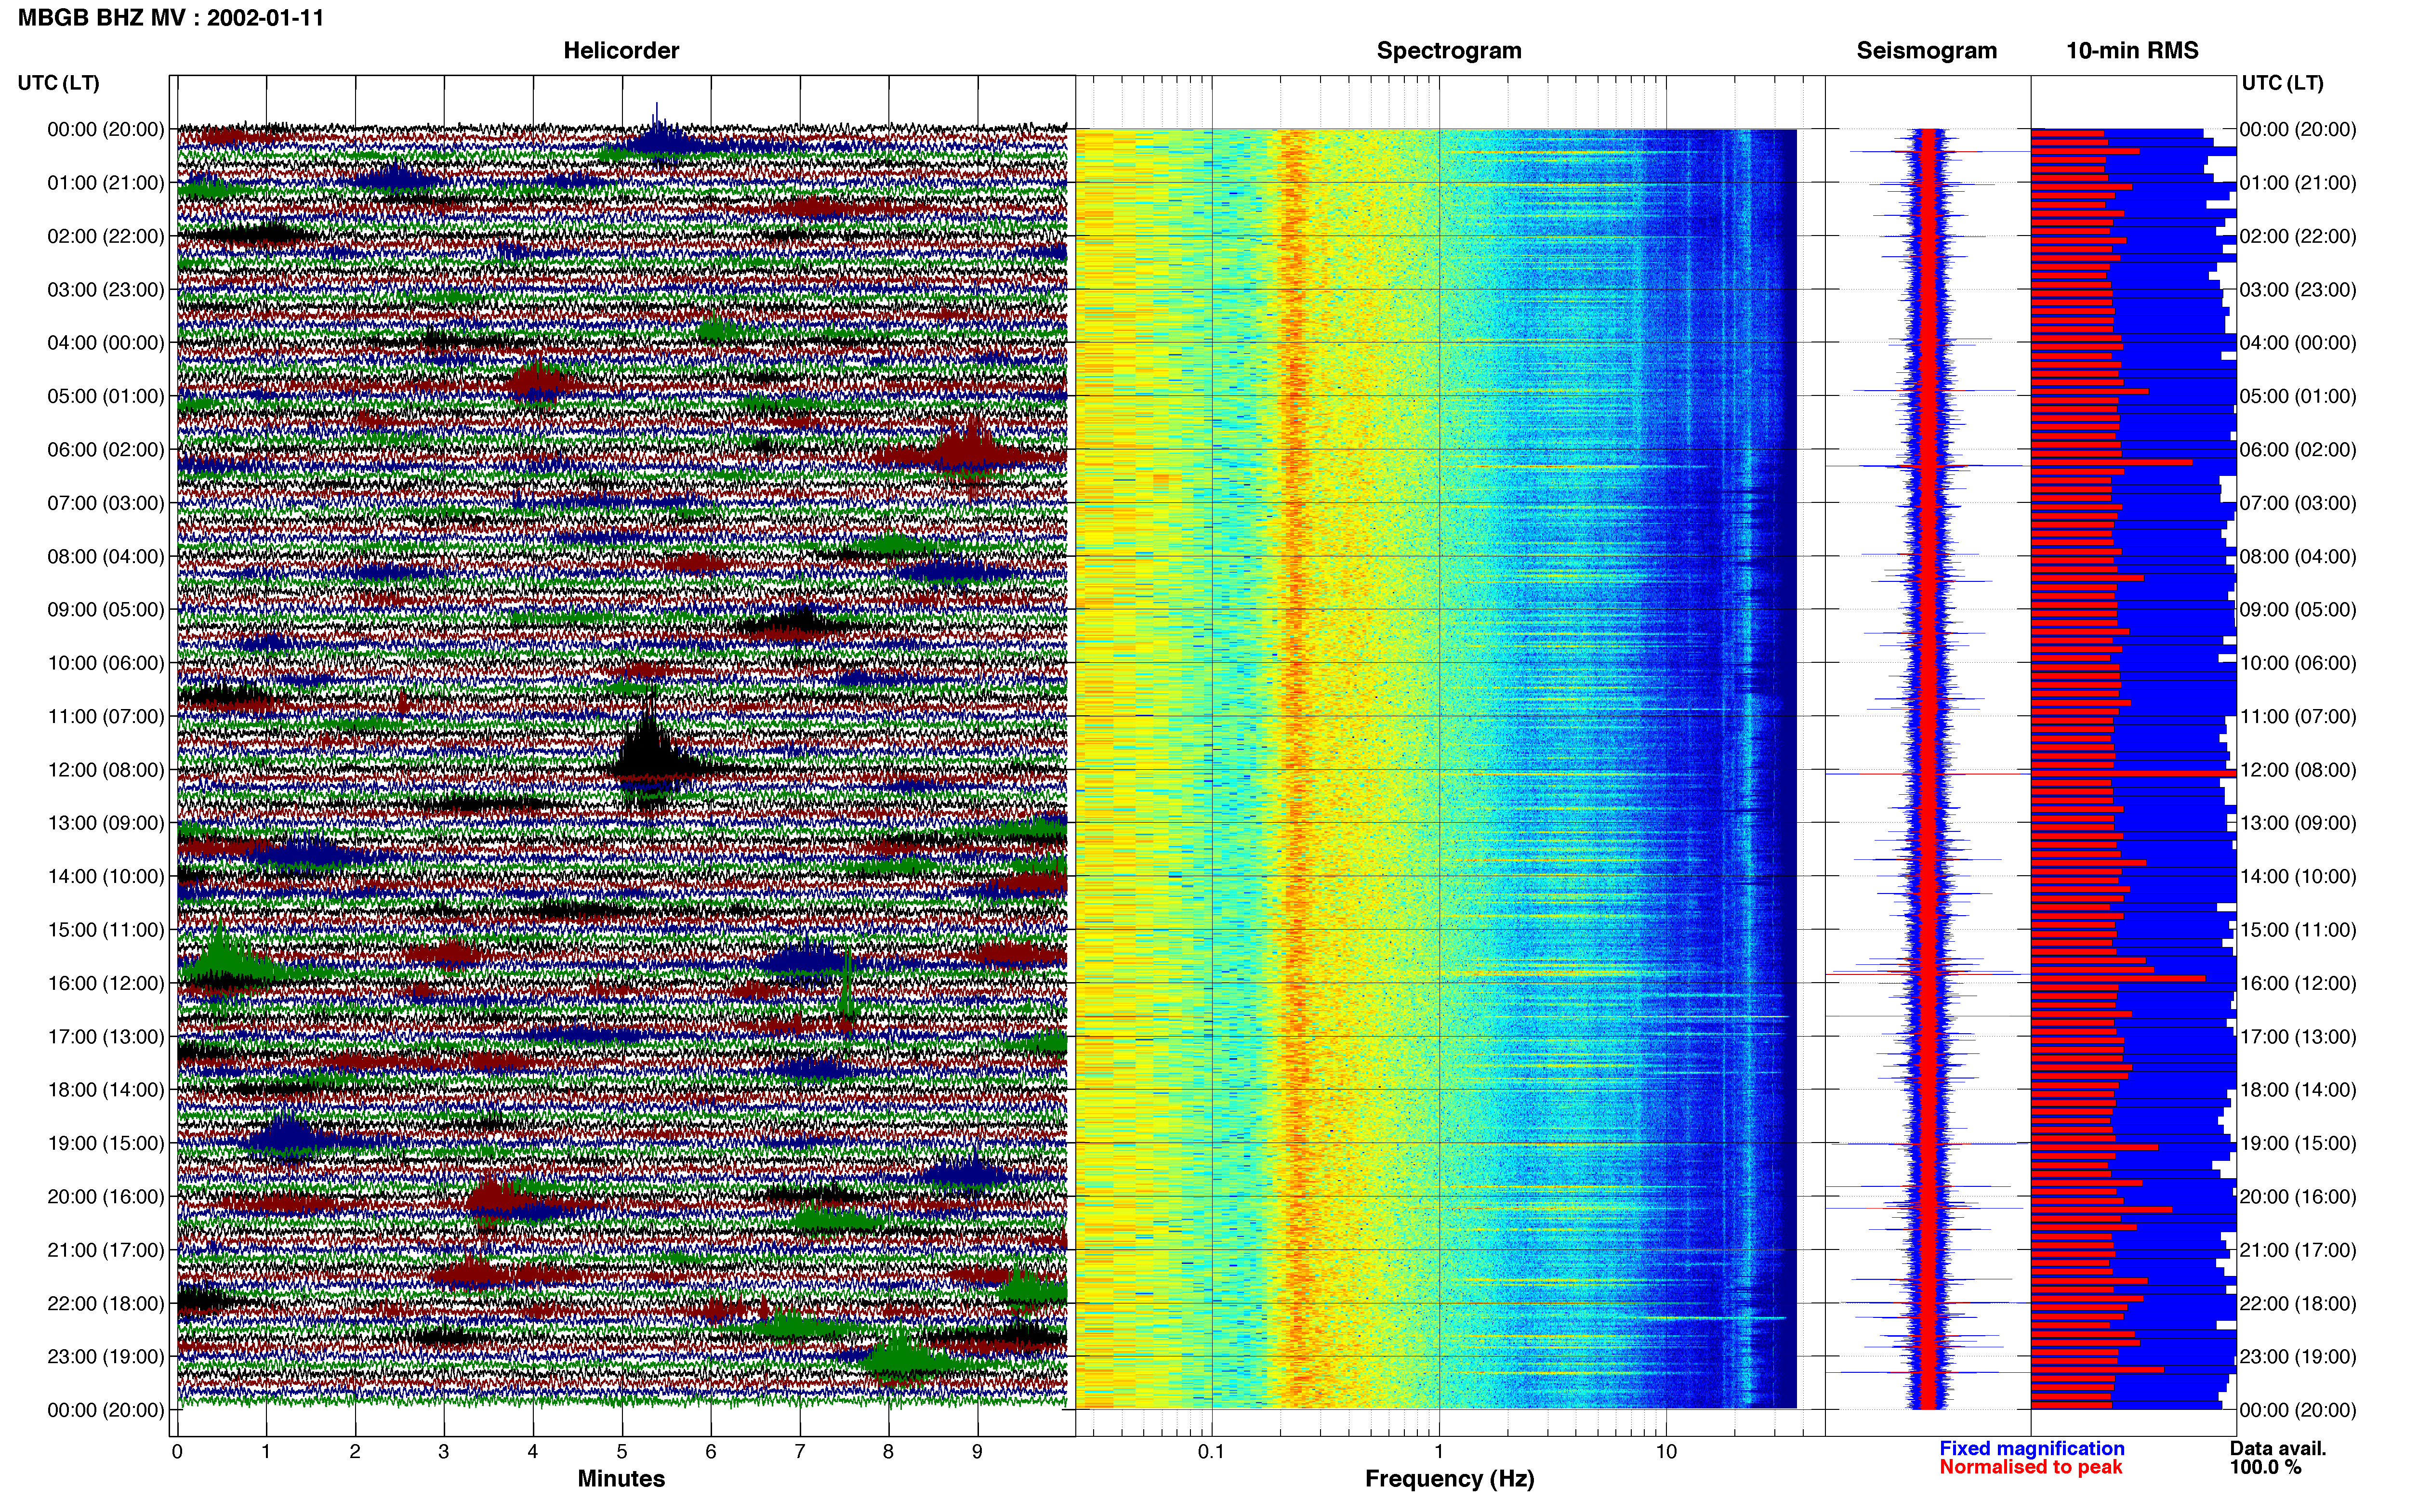Click the 'Spectrogram' panel heading

(x=1449, y=50)
